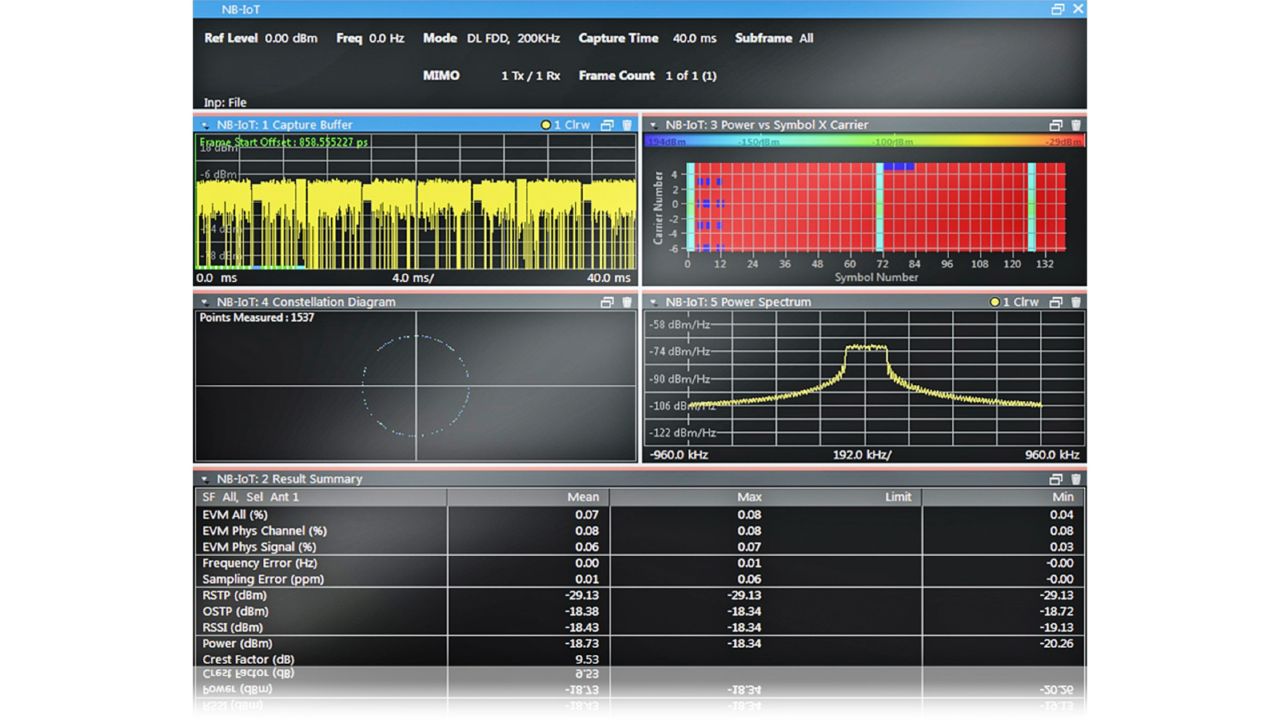Delete the Constellation Diagram window via trash icon
This screenshot has width=1280, height=720.
627,302
